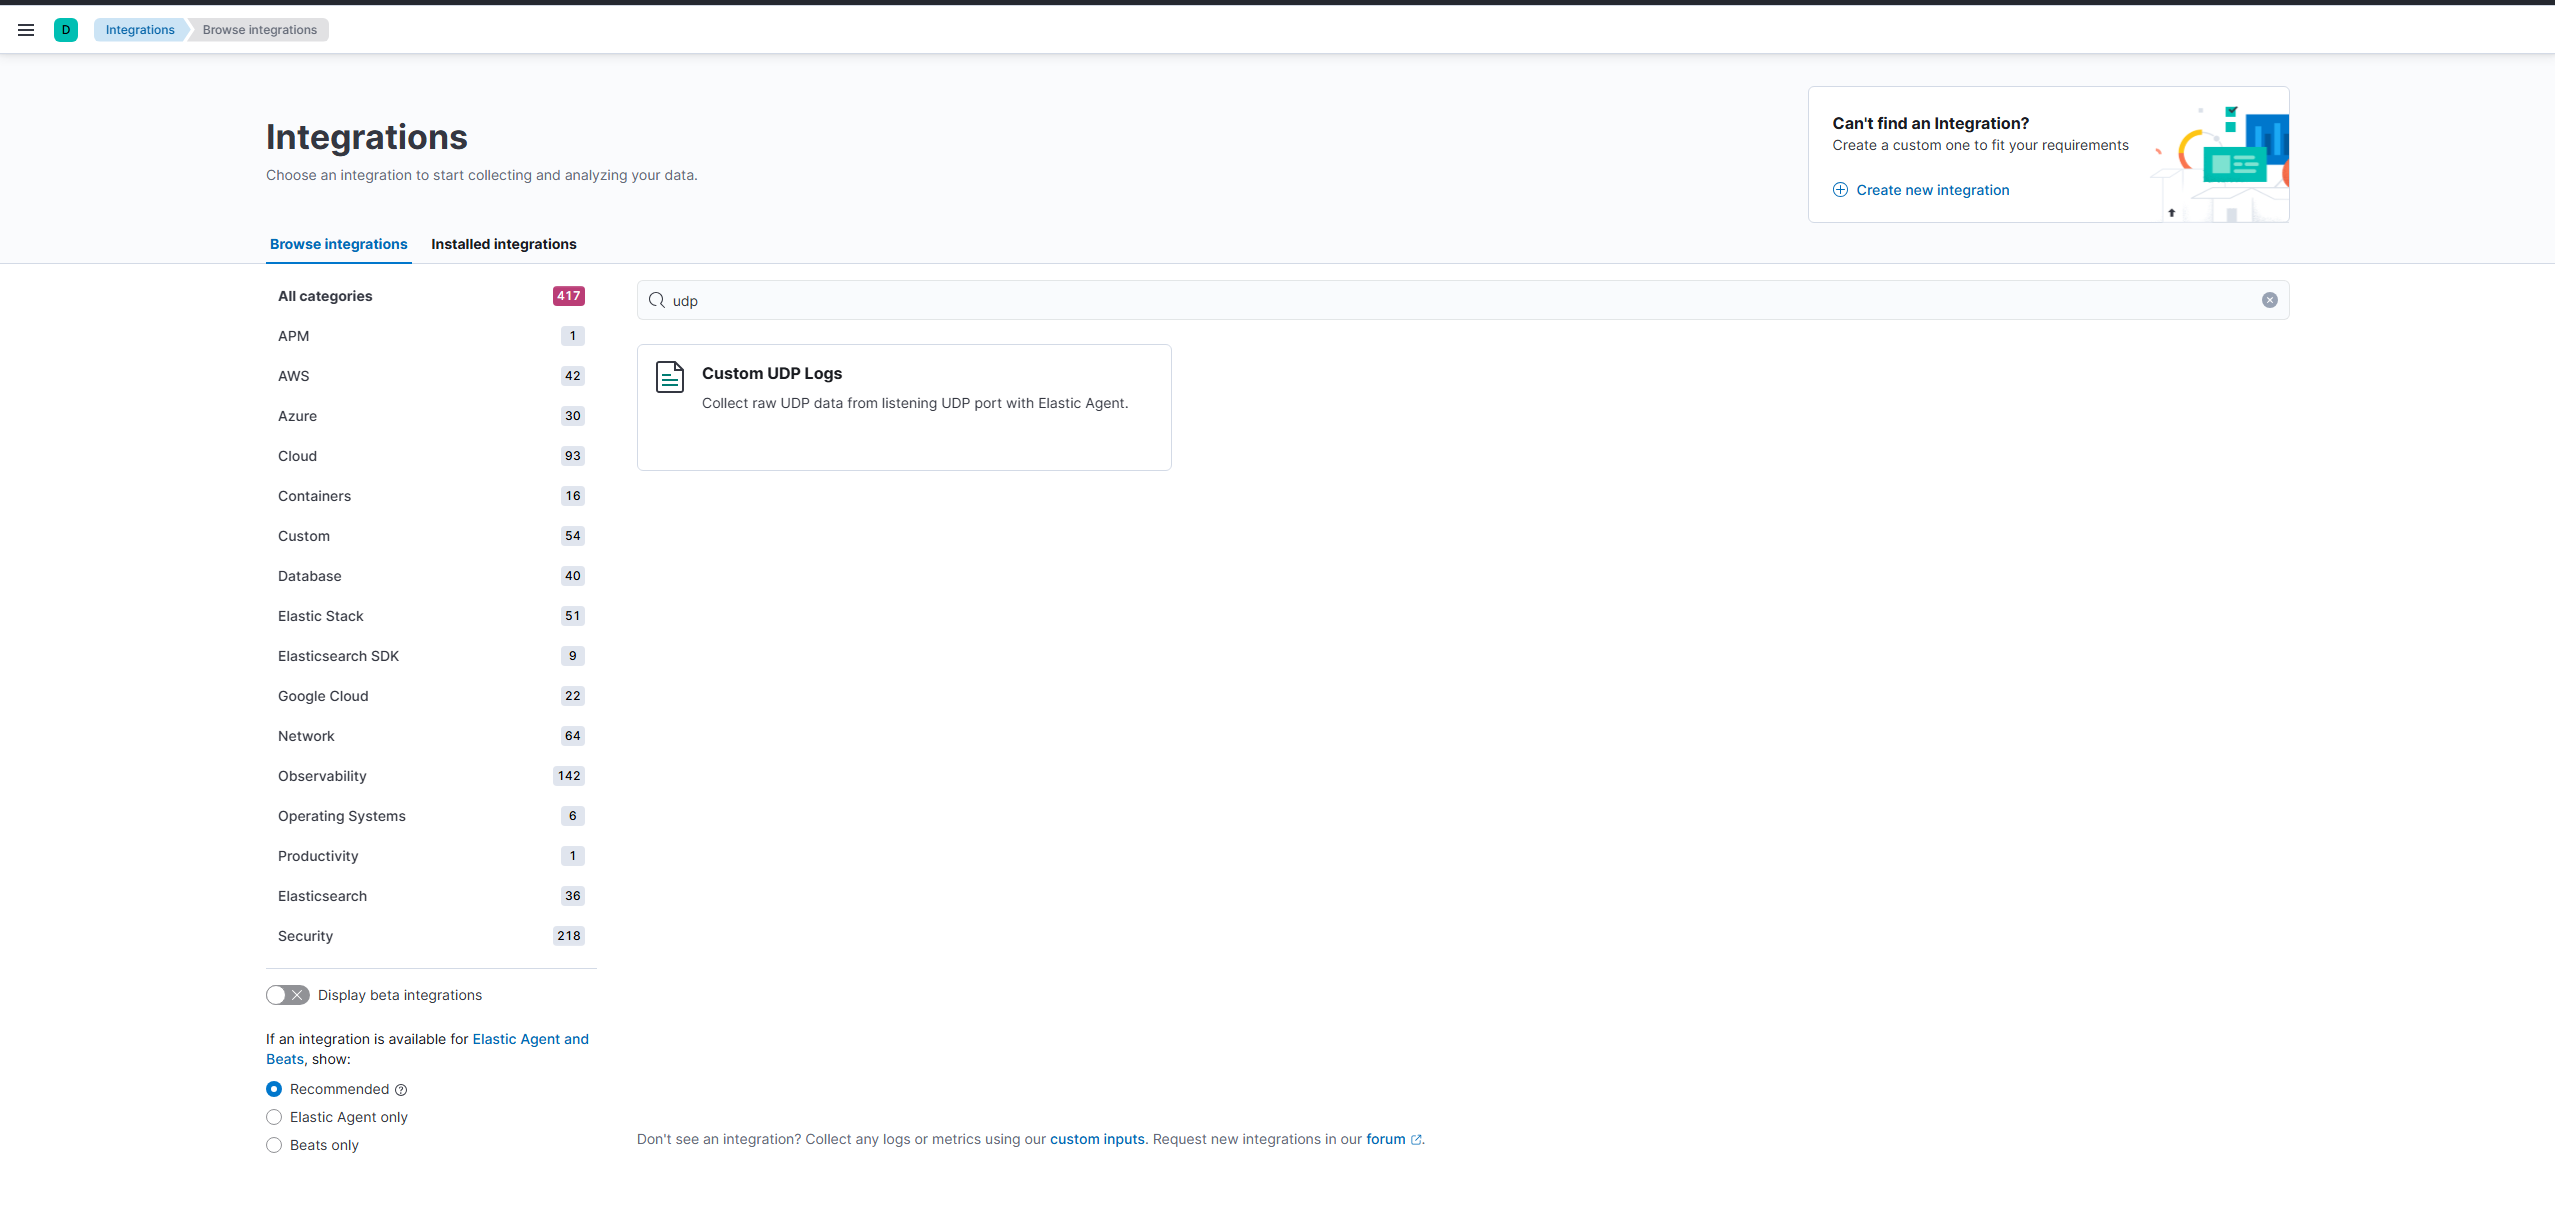The width and height of the screenshot is (2555, 1231).
Task: Select the Beats only radio option
Action: point(274,1145)
